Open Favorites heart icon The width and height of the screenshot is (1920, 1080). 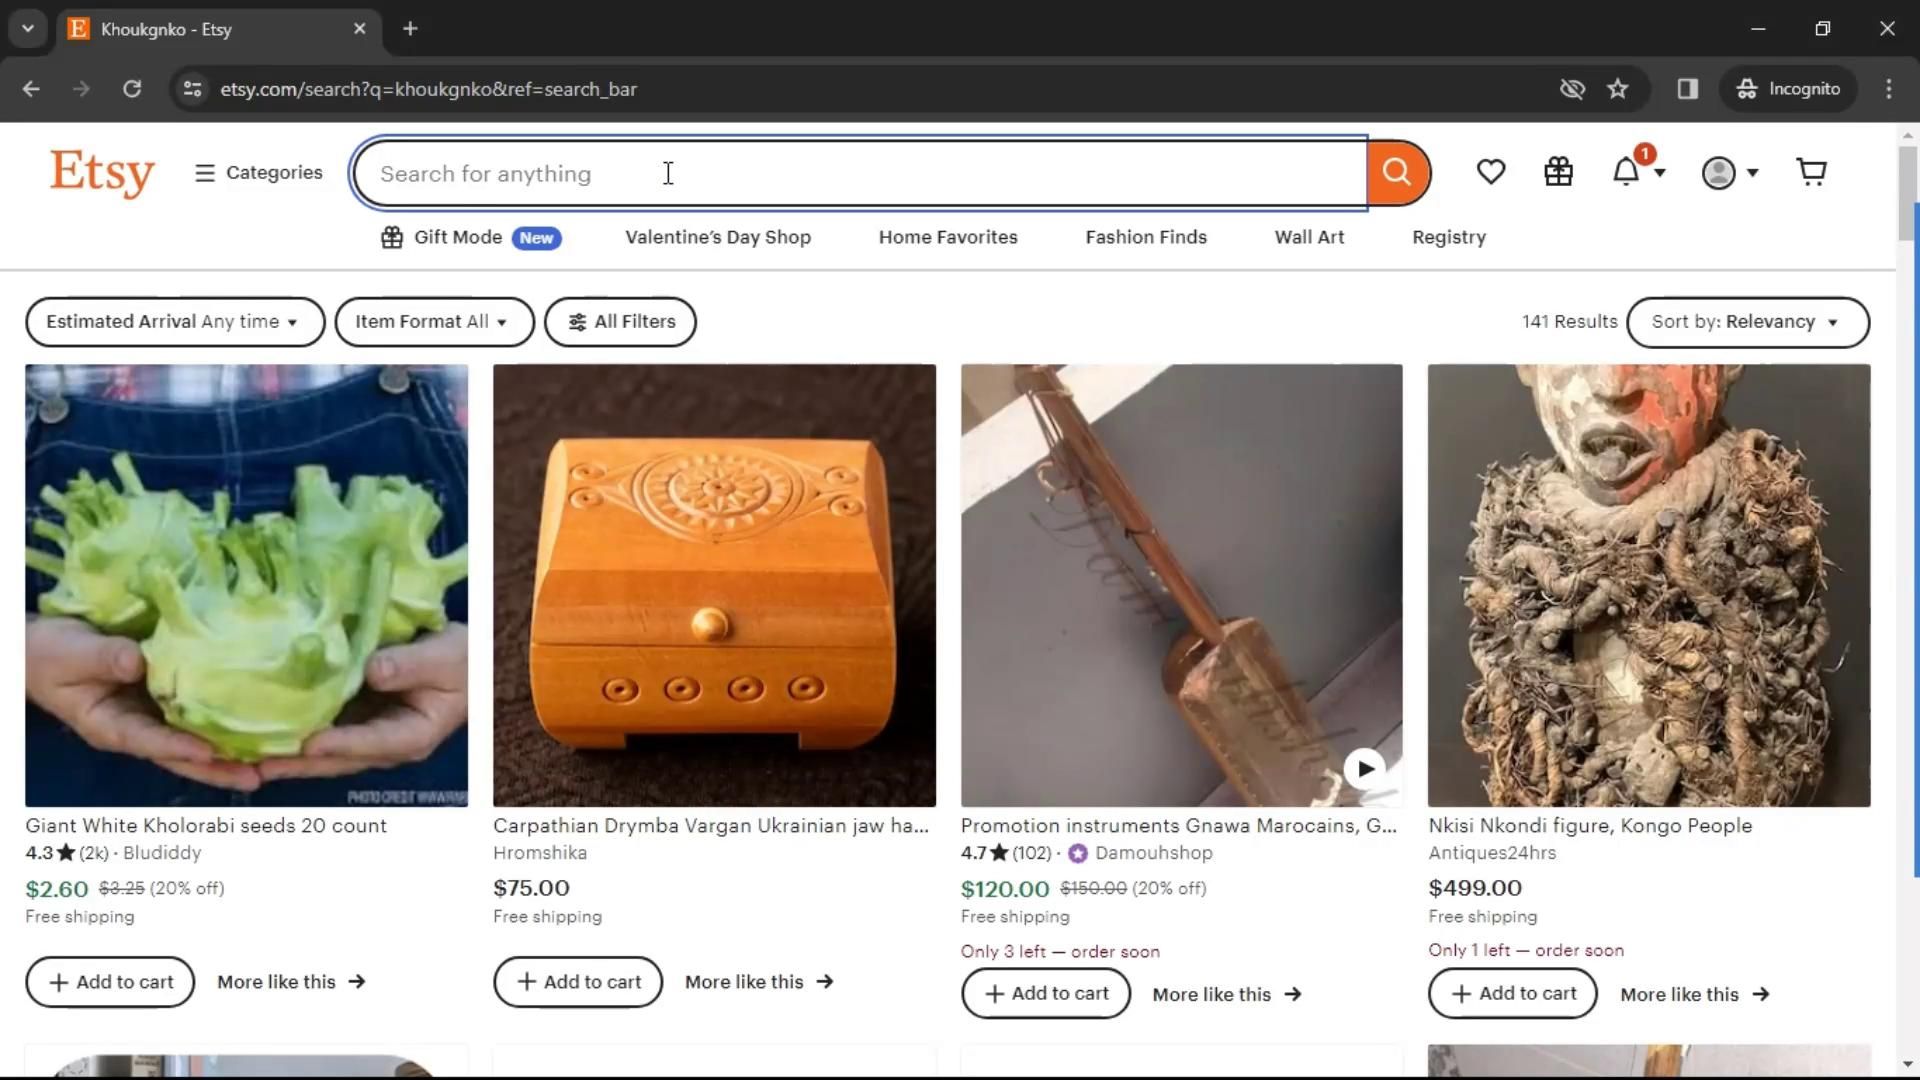tap(1490, 172)
